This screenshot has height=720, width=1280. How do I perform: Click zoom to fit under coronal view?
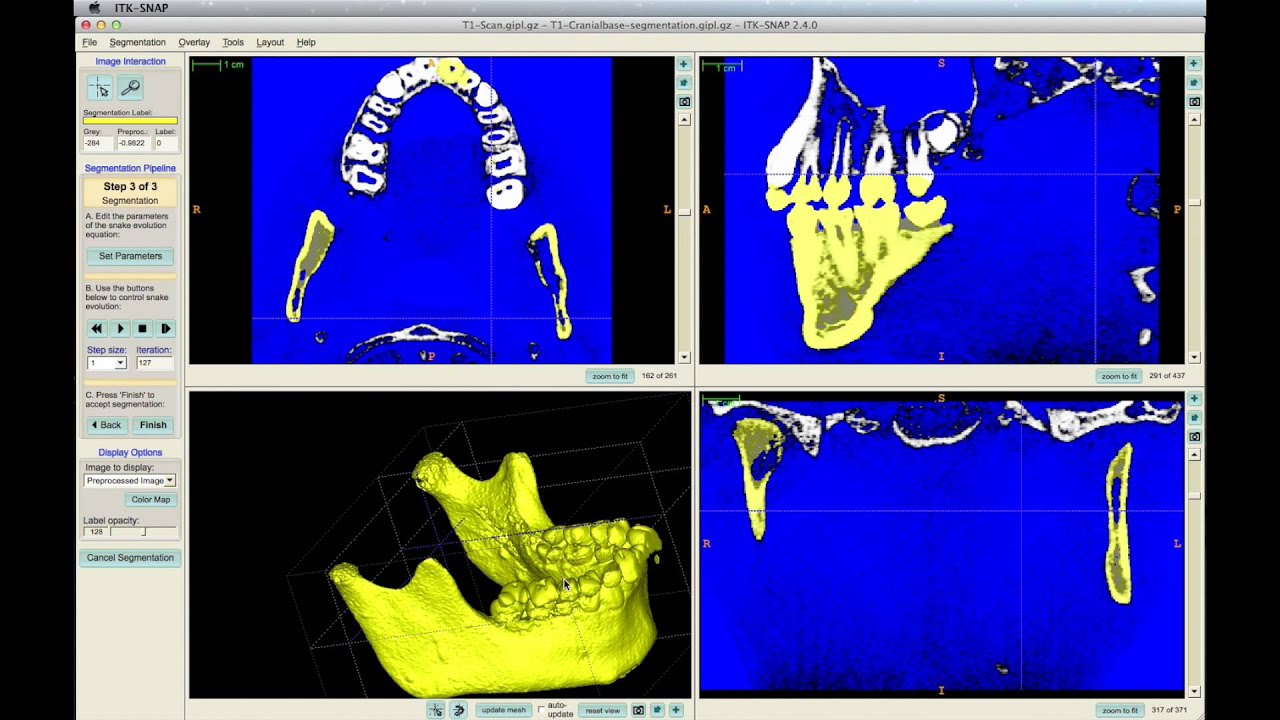tap(1118, 710)
